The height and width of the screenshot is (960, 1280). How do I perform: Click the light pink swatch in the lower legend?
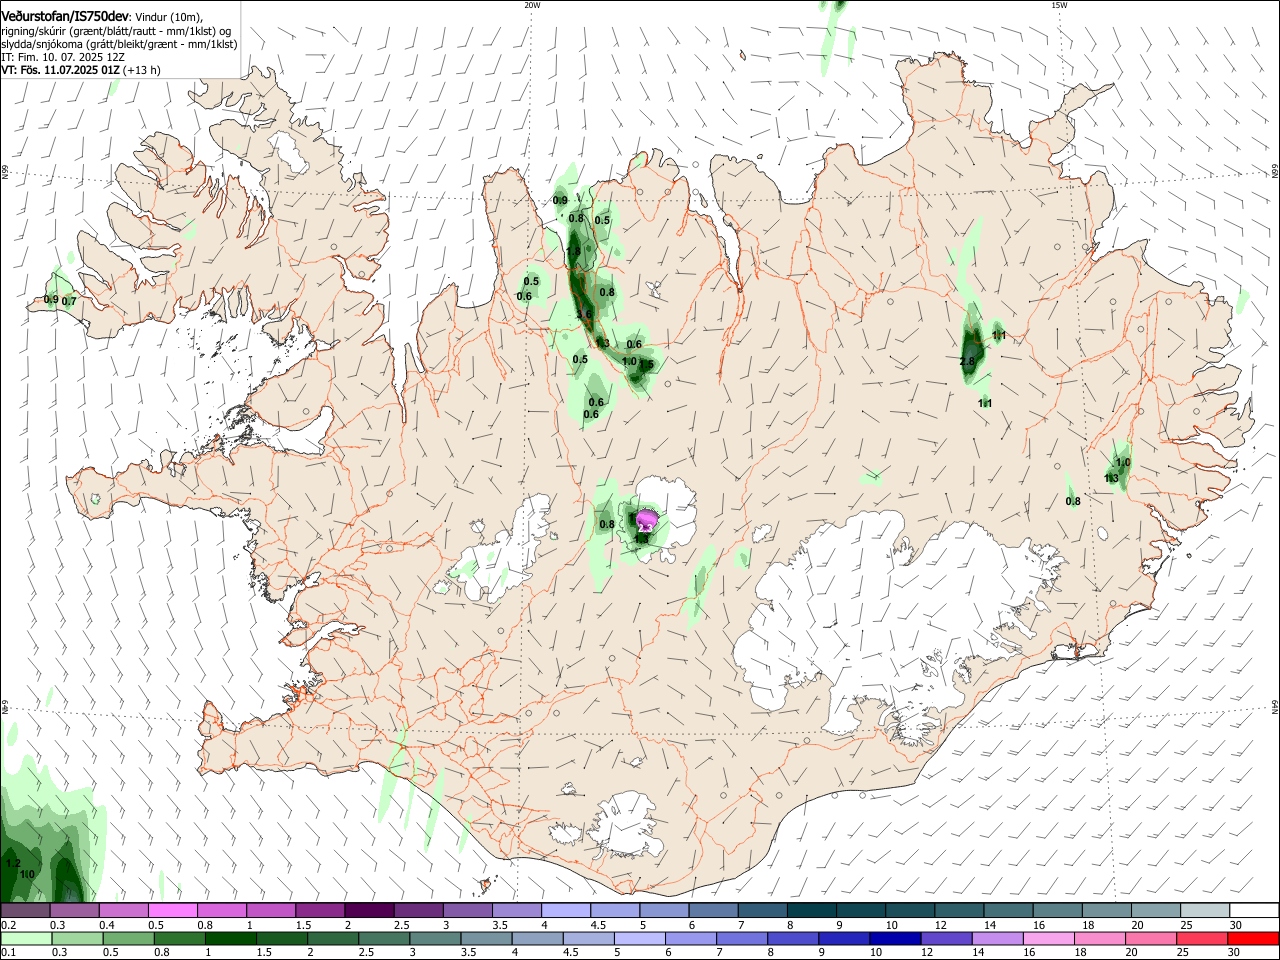pyautogui.click(x=1047, y=939)
